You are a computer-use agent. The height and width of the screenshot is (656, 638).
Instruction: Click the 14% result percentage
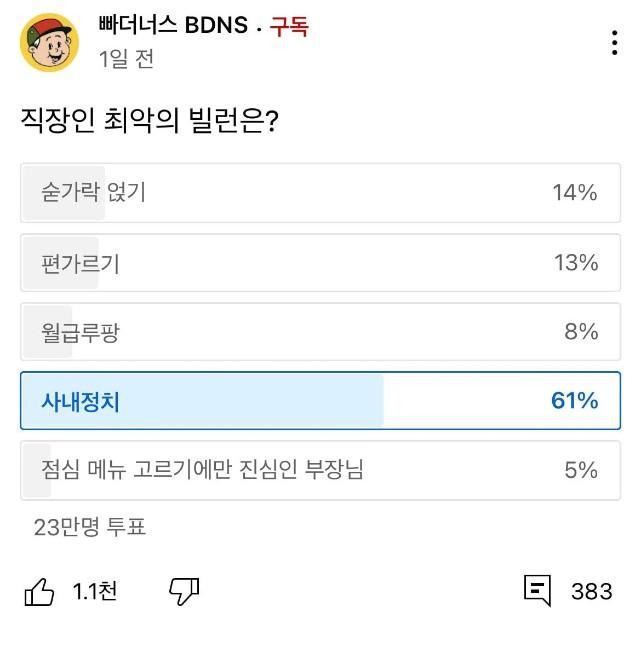point(575,192)
